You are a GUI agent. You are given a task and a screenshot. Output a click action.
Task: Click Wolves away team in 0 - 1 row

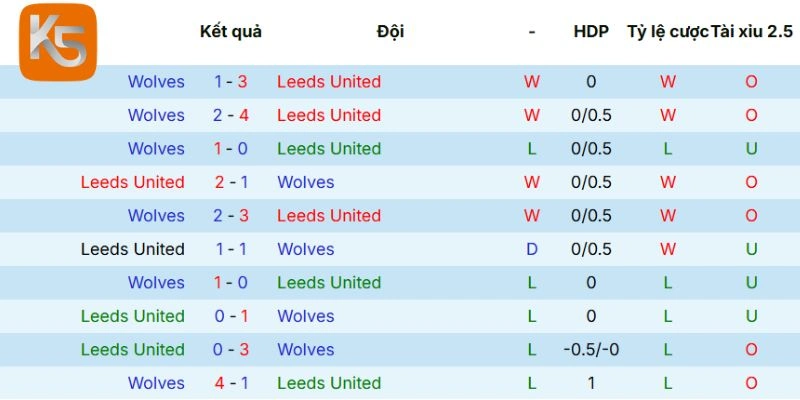tap(306, 316)
